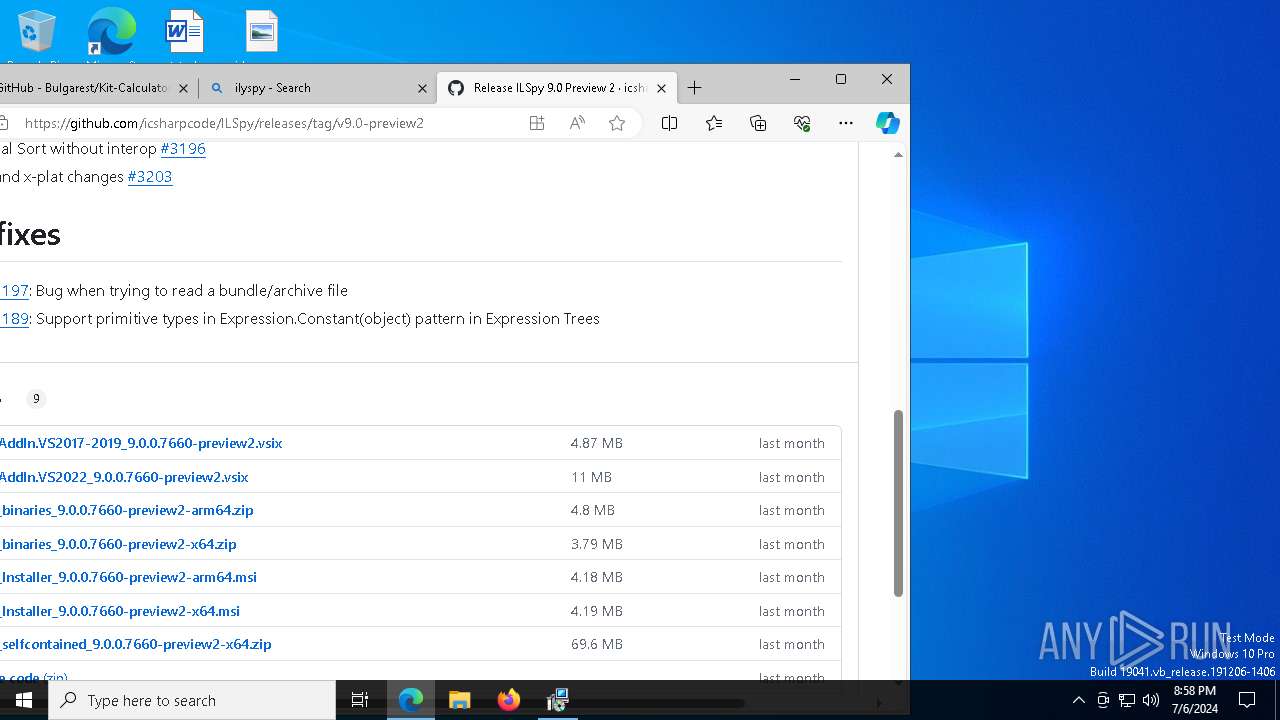The image size is (1280, 720).
Task: Add page to favorites with star icon
Action: pyautogui.click(x=617, y=123)
